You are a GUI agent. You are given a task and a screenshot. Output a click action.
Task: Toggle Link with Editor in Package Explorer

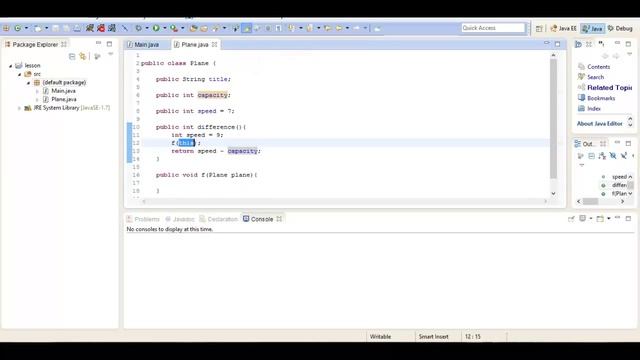point(83,56)
